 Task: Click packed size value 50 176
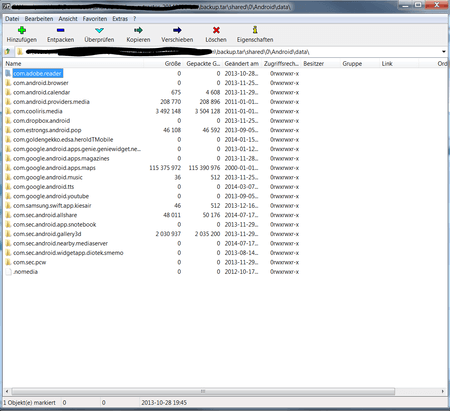point(211,215)
